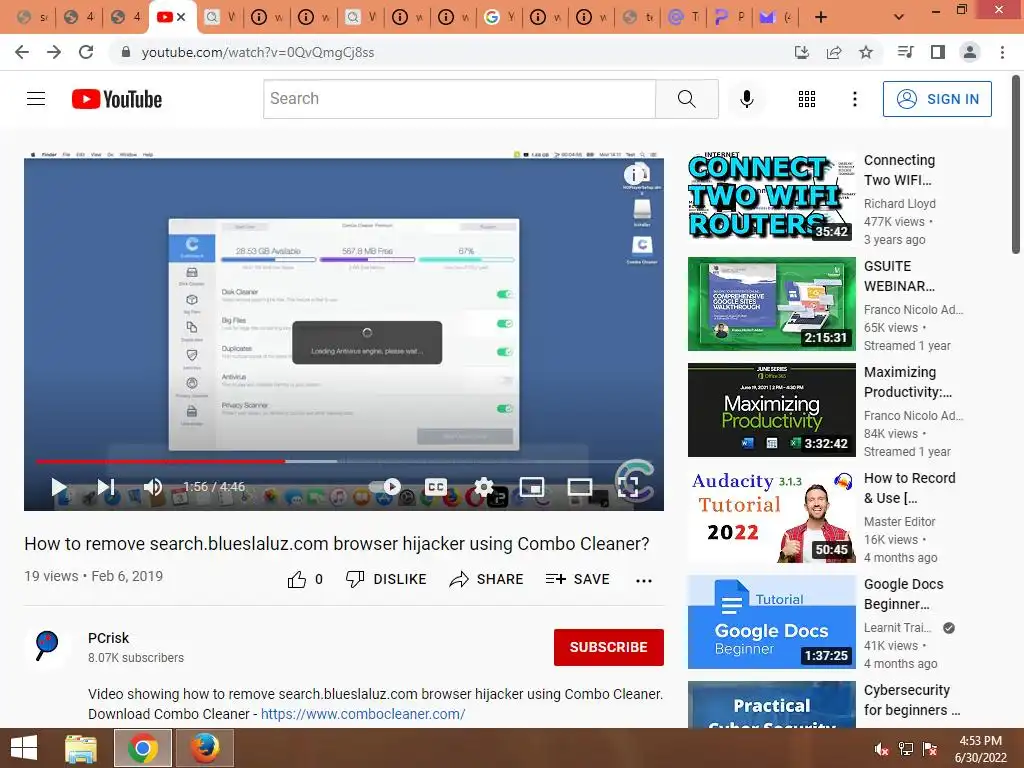Open the Chrome profile avatar
Viewport: 1024px width, 768px height.
coord(970,52)
